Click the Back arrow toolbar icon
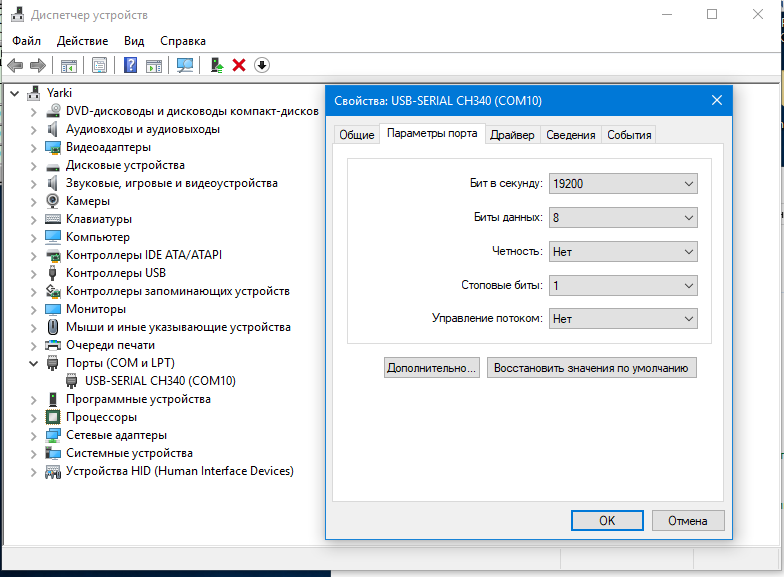Image resolution: width=784 pixels, height=577 pixels. point(16,65)
